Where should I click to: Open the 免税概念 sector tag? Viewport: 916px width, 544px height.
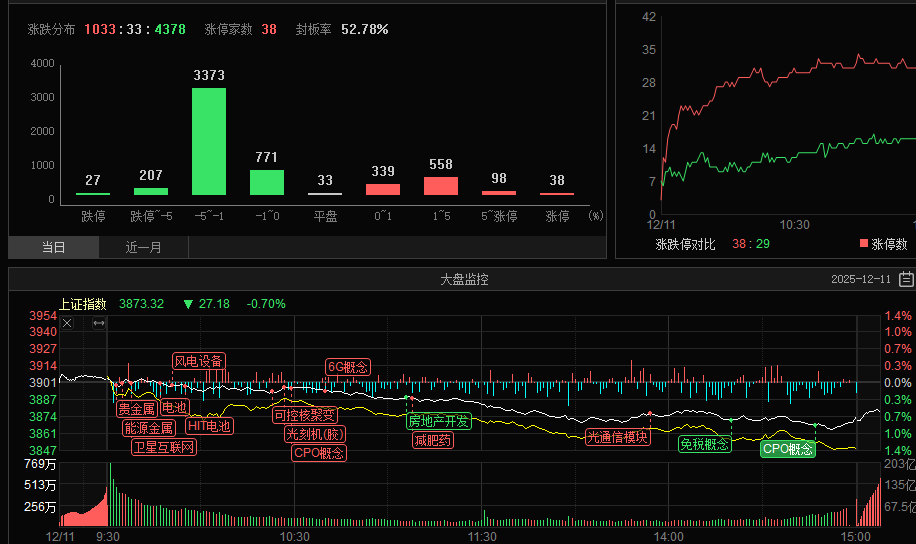pyautogui.click(x=704, y=444)
